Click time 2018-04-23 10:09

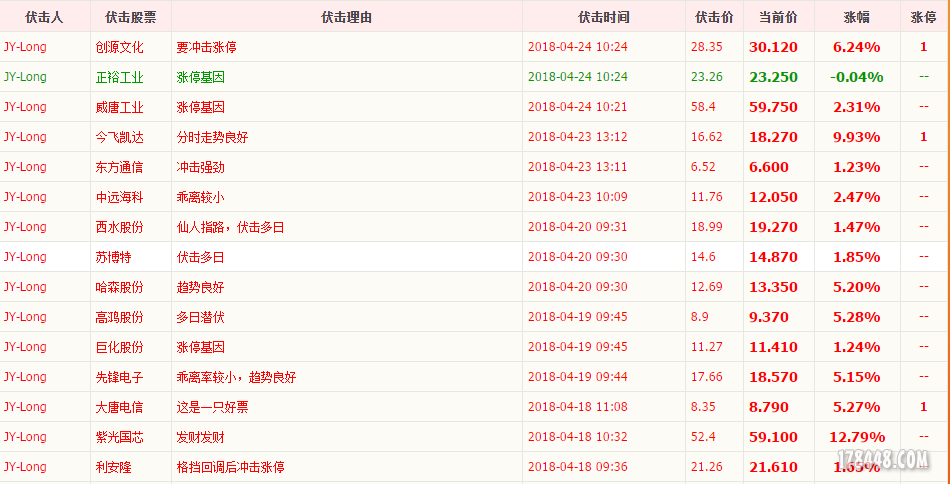point(578,197)
